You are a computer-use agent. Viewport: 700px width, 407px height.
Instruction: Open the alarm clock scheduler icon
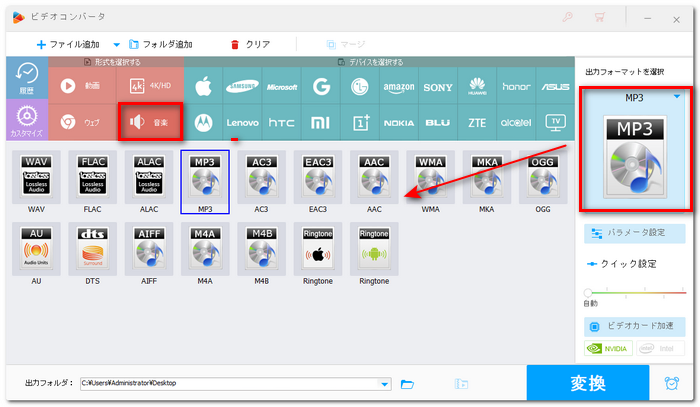[671, 383]
